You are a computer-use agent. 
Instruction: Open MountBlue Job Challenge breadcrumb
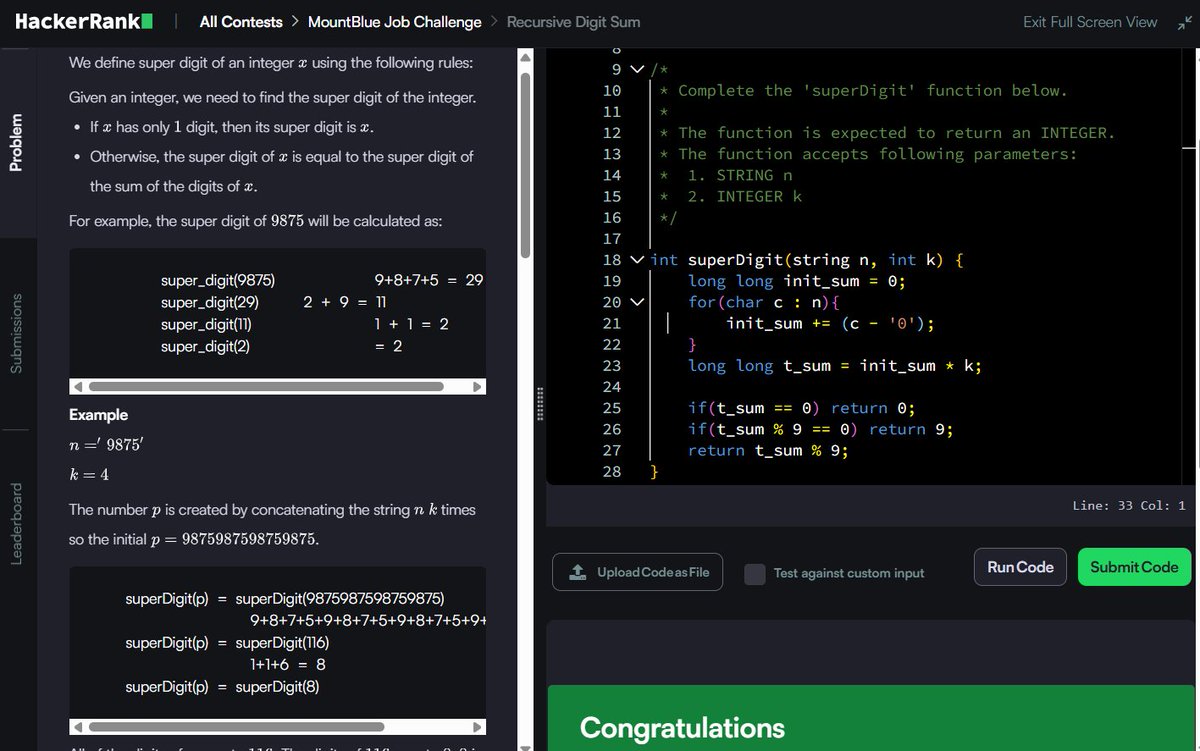click(394, 22)
